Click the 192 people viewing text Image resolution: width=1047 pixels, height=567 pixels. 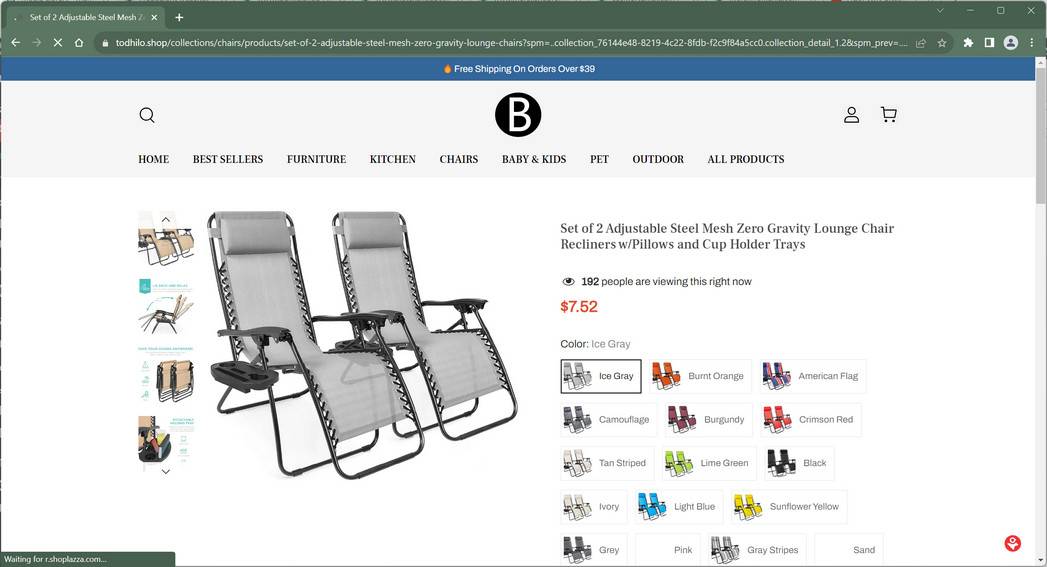tap(666, 282)
